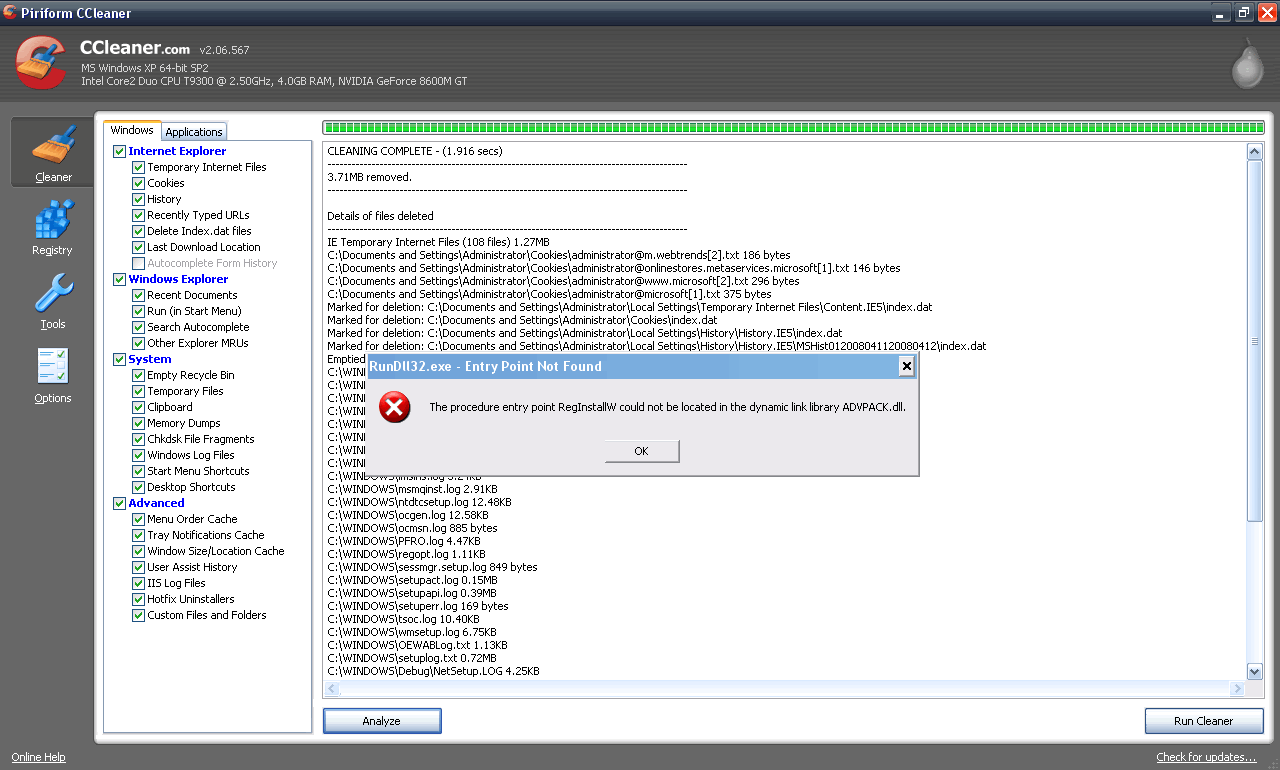Screen dimensions: 1280x770
Task: Open the Options section
Action: (52, 375)
